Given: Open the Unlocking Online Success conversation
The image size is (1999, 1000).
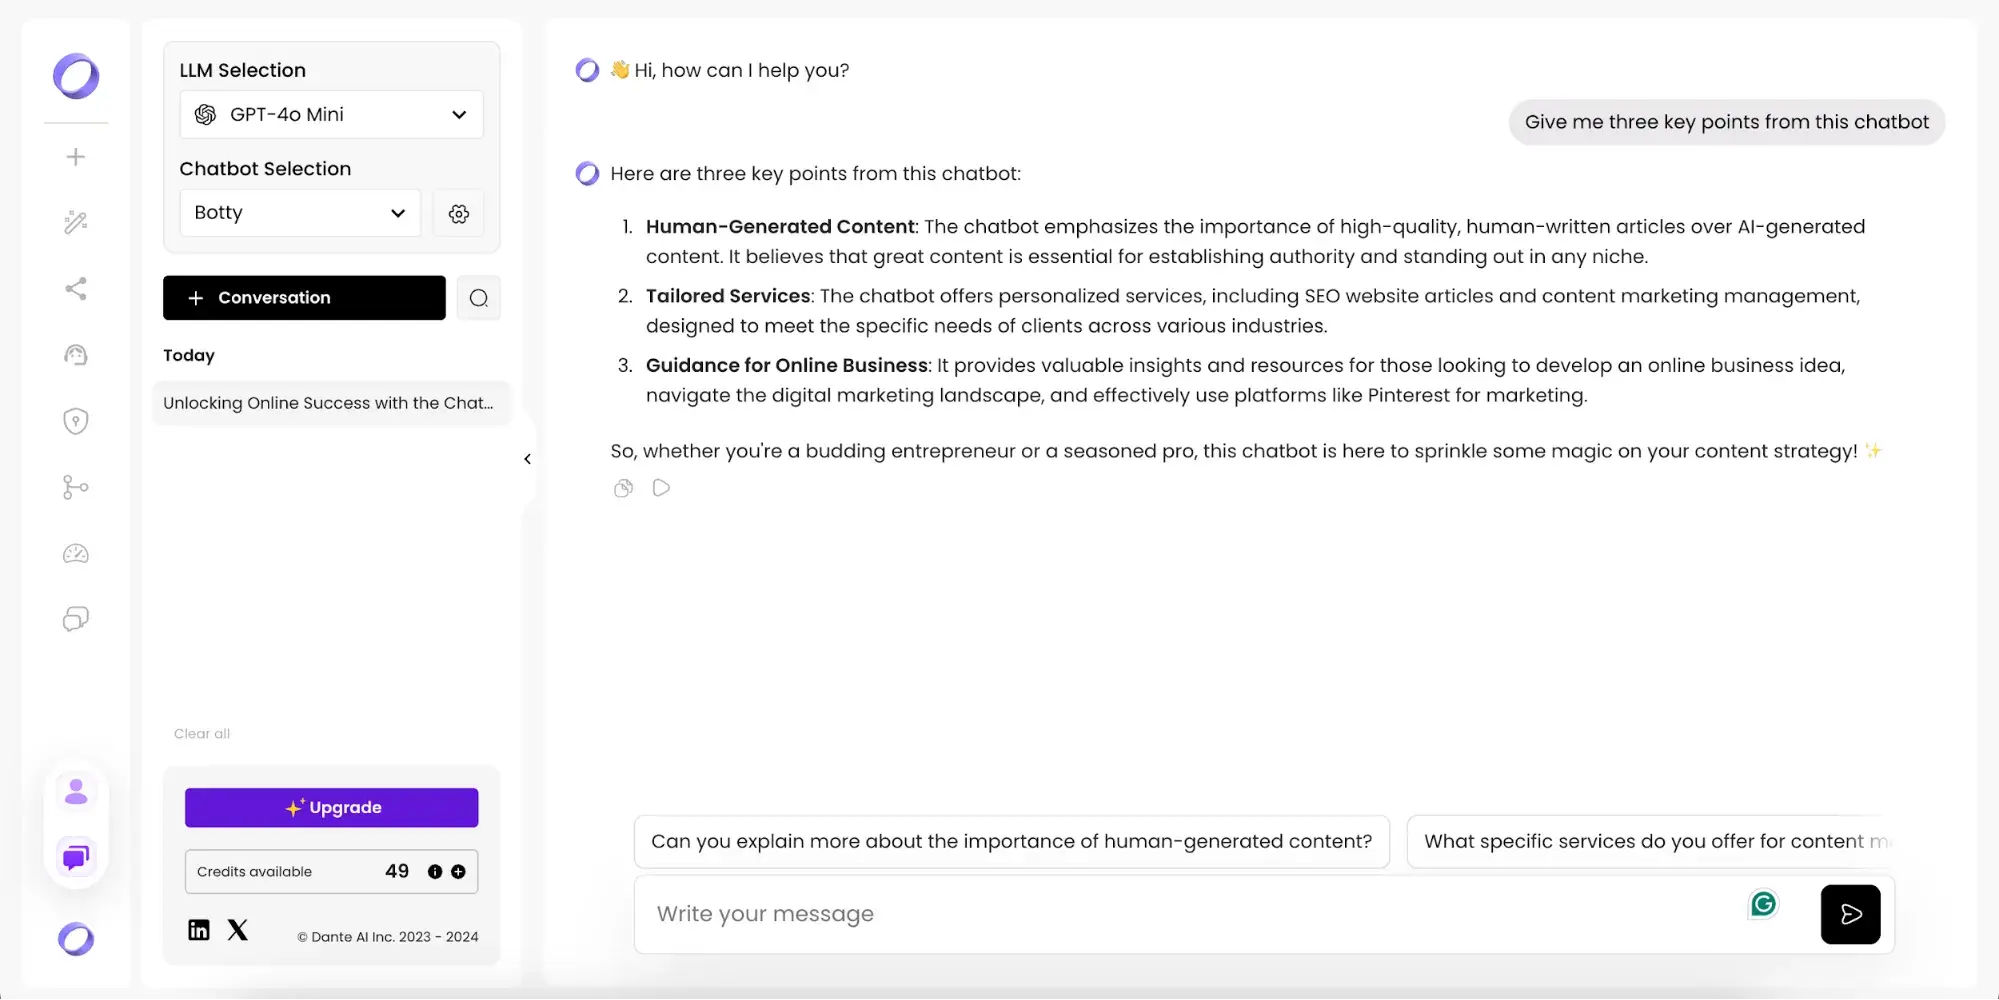Looking at the screenshot, I should tap(329, 403).
